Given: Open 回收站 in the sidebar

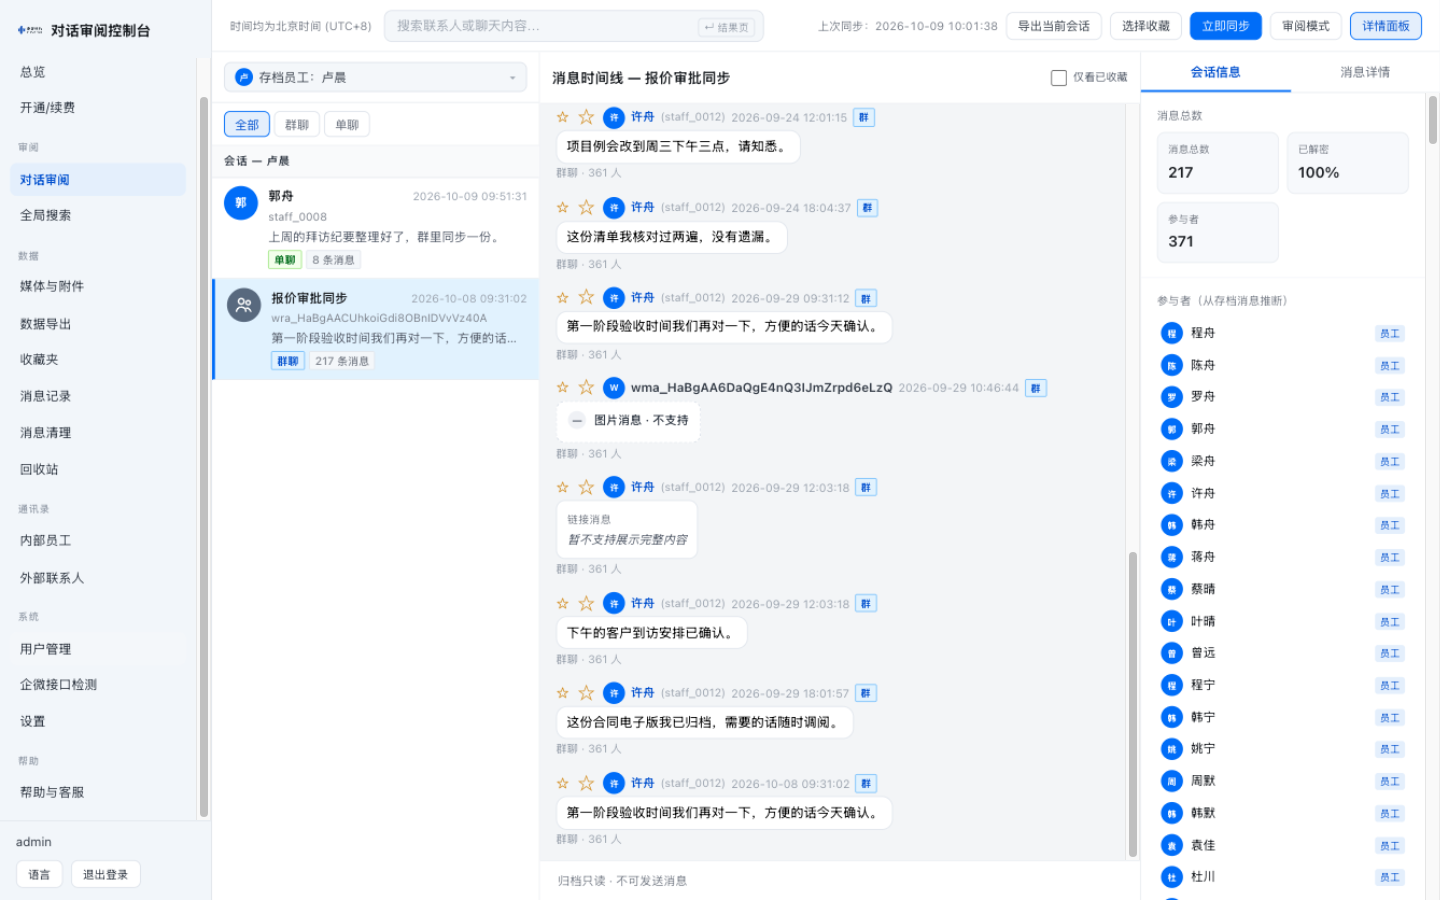Looking at the screenshot, I should click(98, 469).
